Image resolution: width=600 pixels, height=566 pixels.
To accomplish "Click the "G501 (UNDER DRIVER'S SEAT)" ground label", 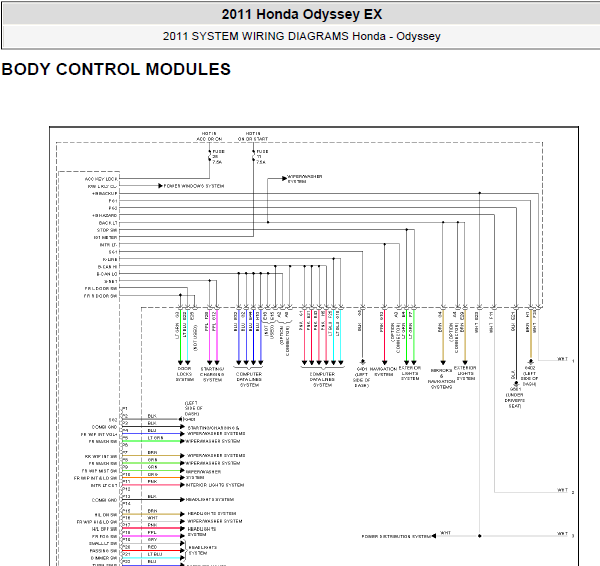I will pos(515,398).
